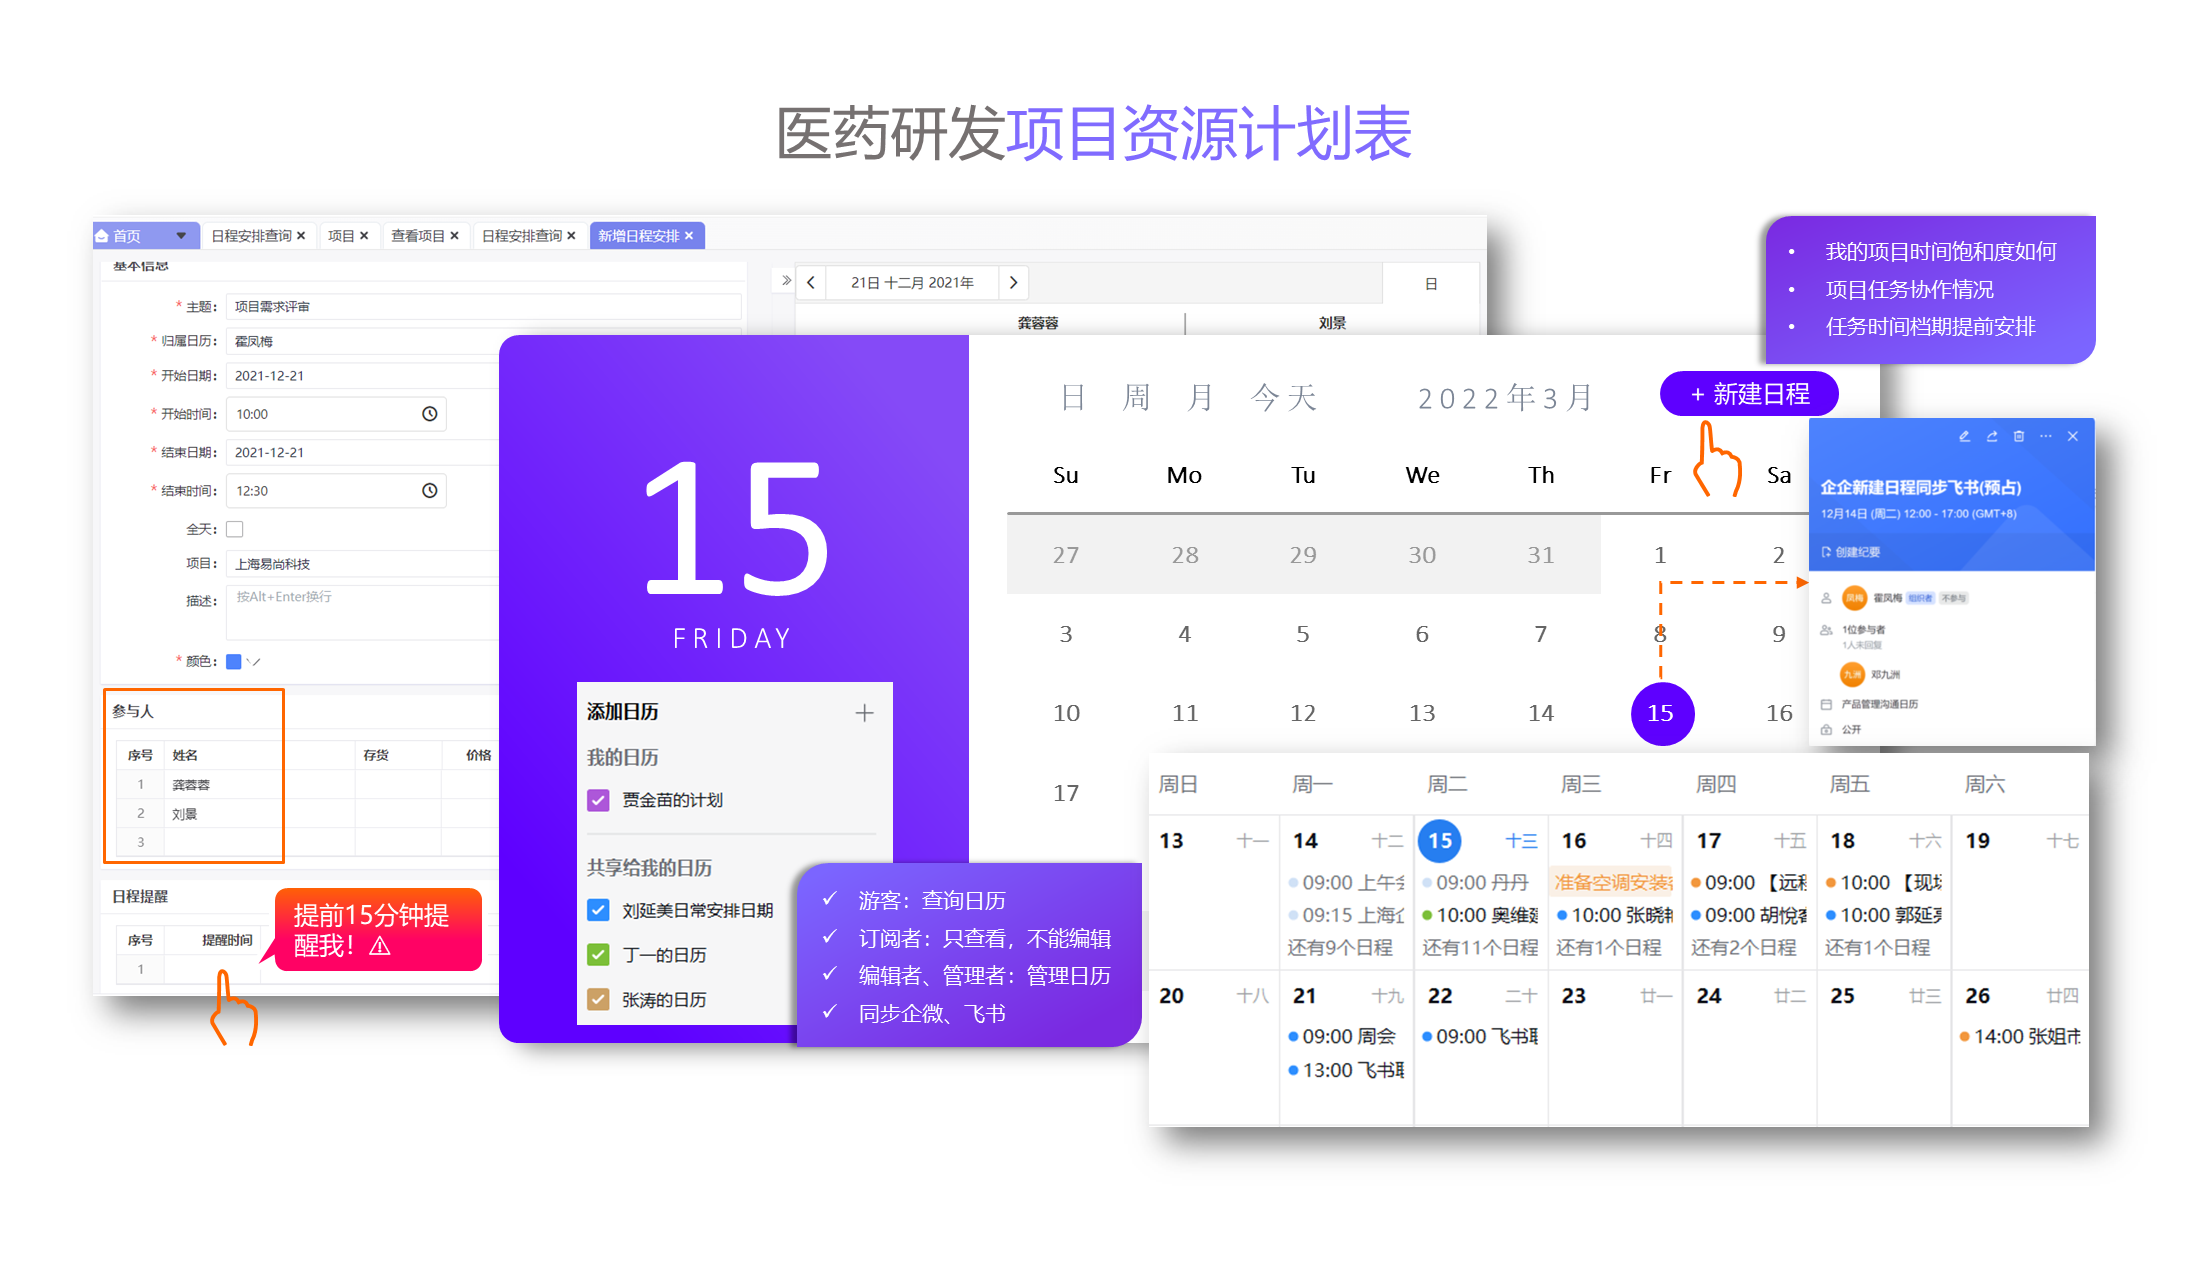Close the 新增日程安排 tab with its X
Image resolution: width=2192 pixels, height=1265 pixels.
[x=689, y=236]
